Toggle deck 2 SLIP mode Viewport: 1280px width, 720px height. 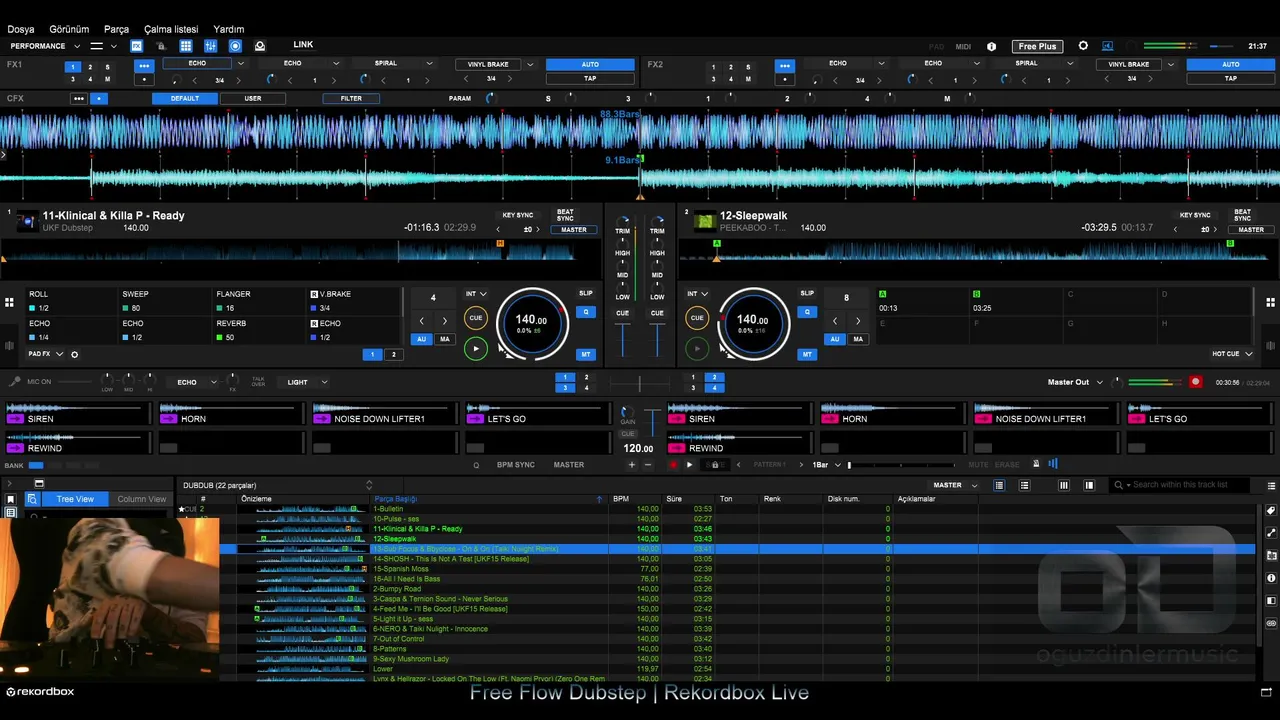tap(807, 294)
